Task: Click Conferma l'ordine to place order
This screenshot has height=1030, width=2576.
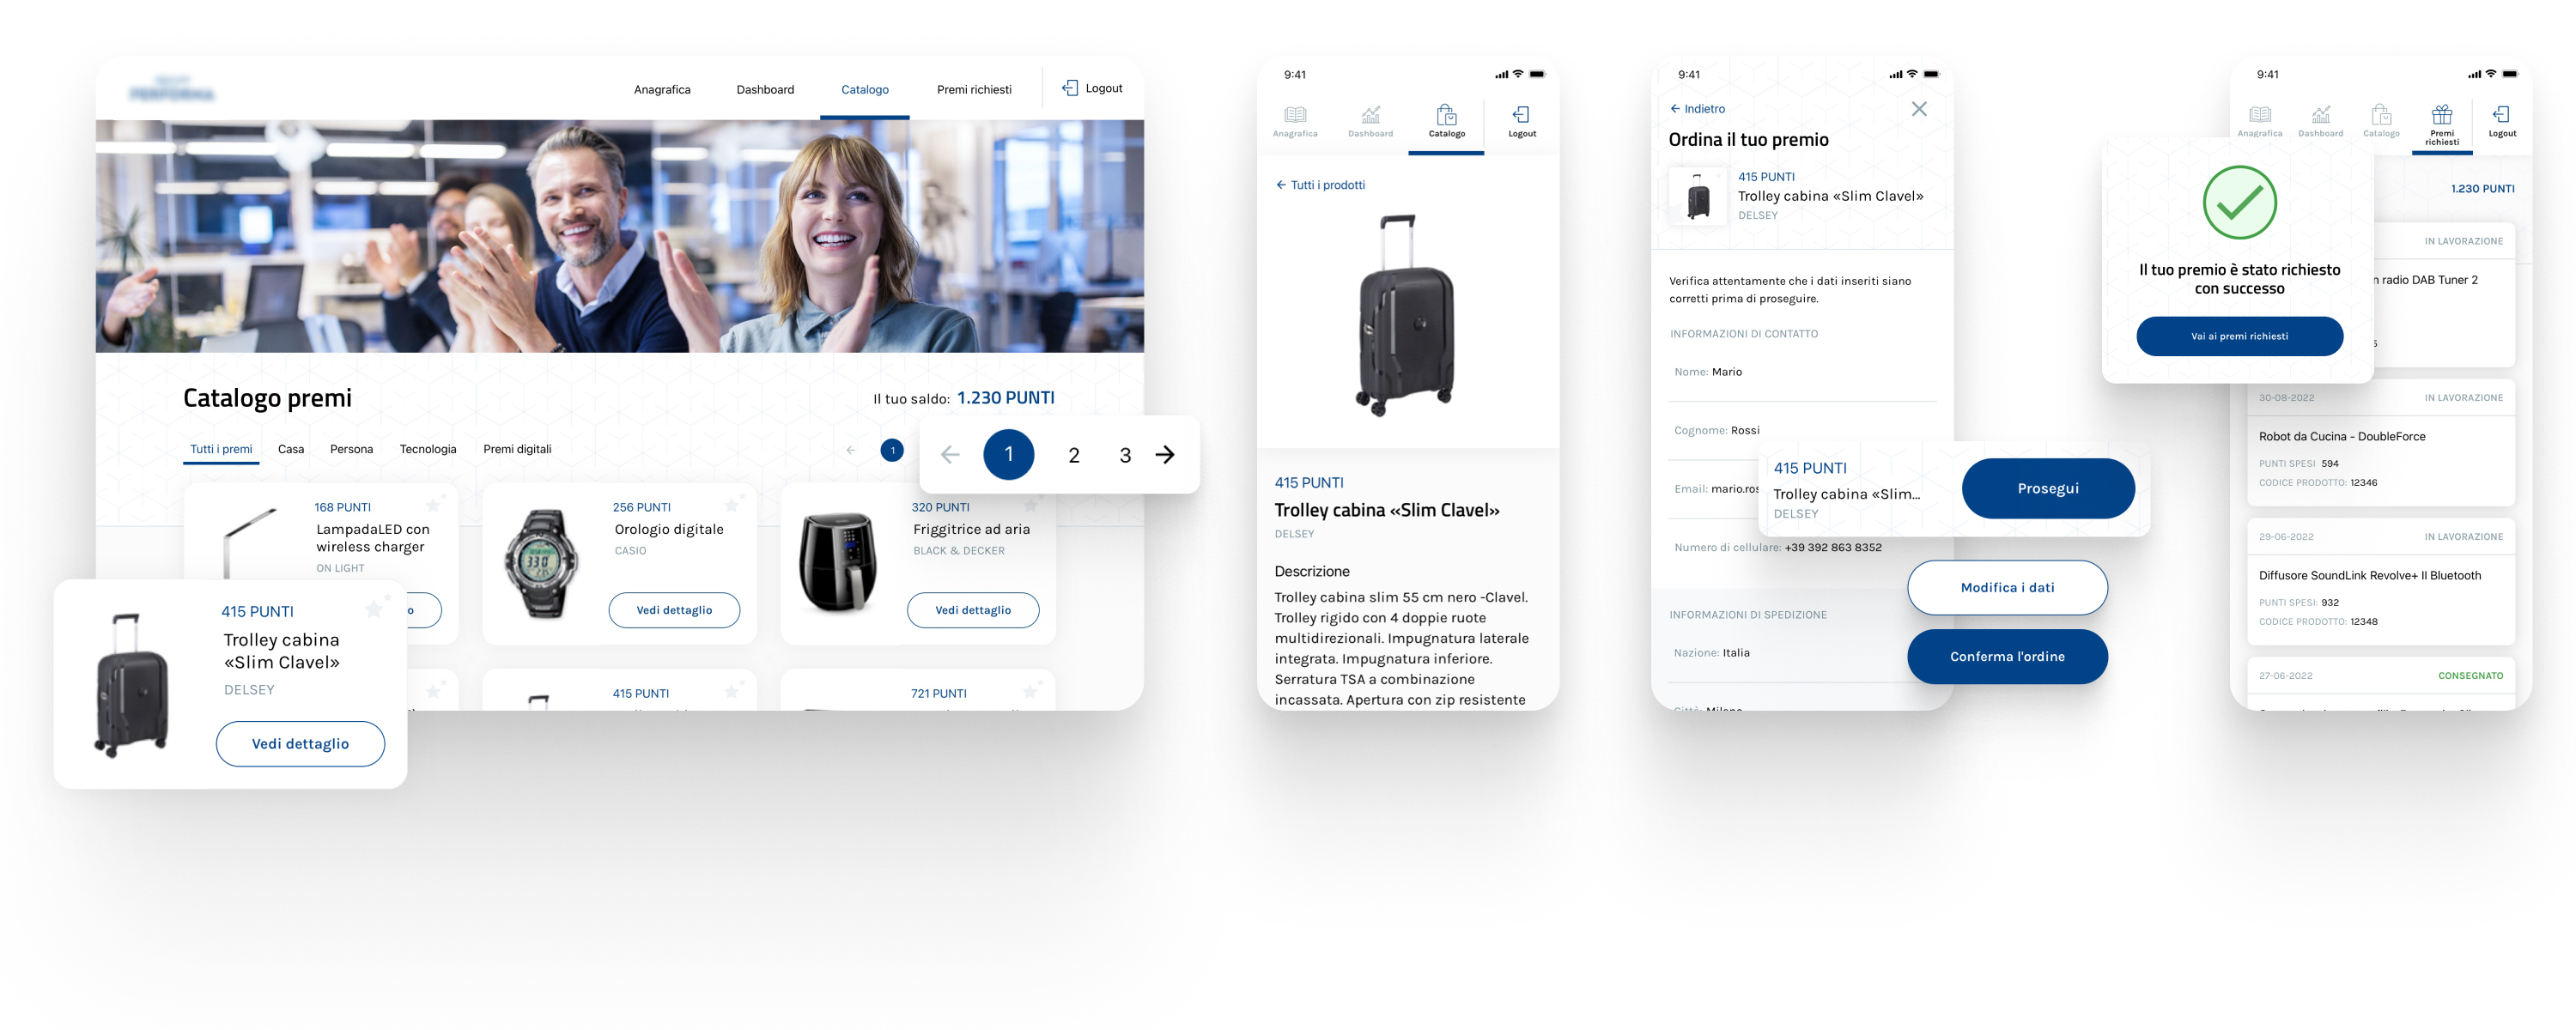Action: pos(2008,654)
